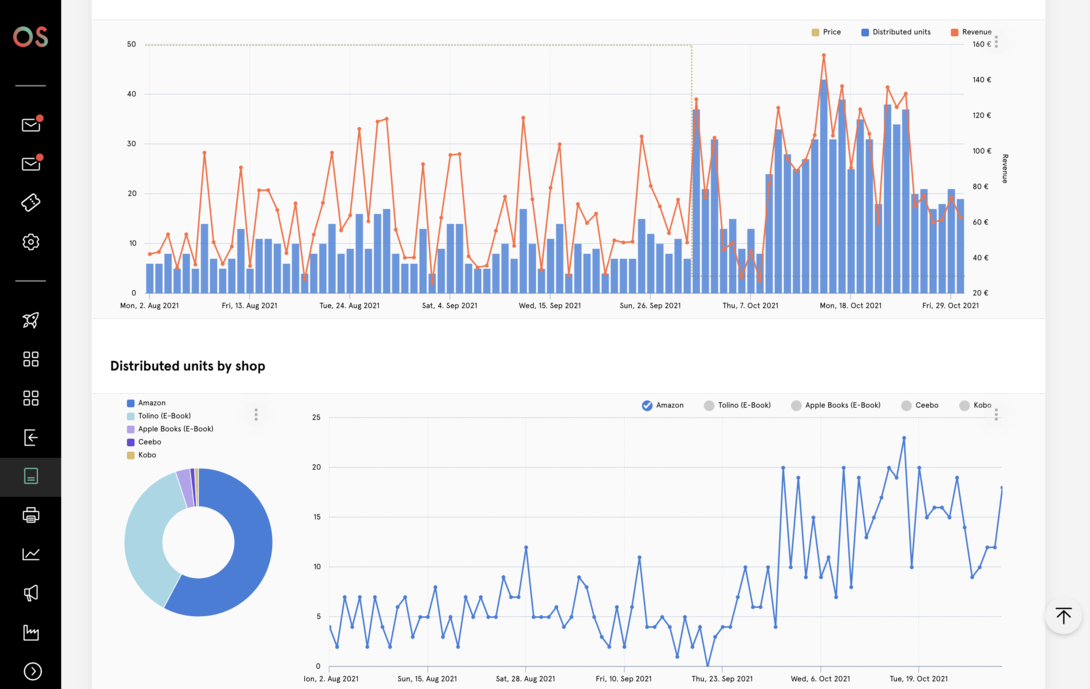The height and width of the screenshot is (689, 1090).
Task: Click the Distributed units blue legend swatch
Action: 865,32
